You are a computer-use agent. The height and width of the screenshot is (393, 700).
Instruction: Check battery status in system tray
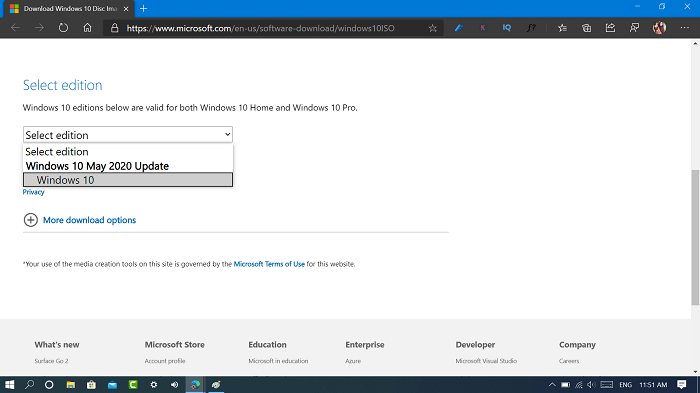(x=565, y=385)
